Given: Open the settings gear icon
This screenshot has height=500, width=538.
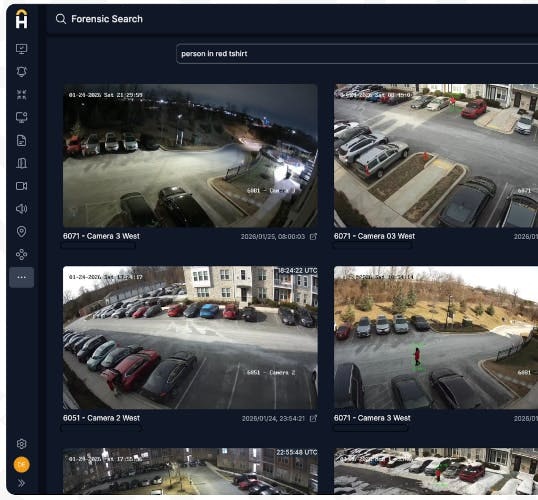Looking at the screenshot, I should [22, 444].
